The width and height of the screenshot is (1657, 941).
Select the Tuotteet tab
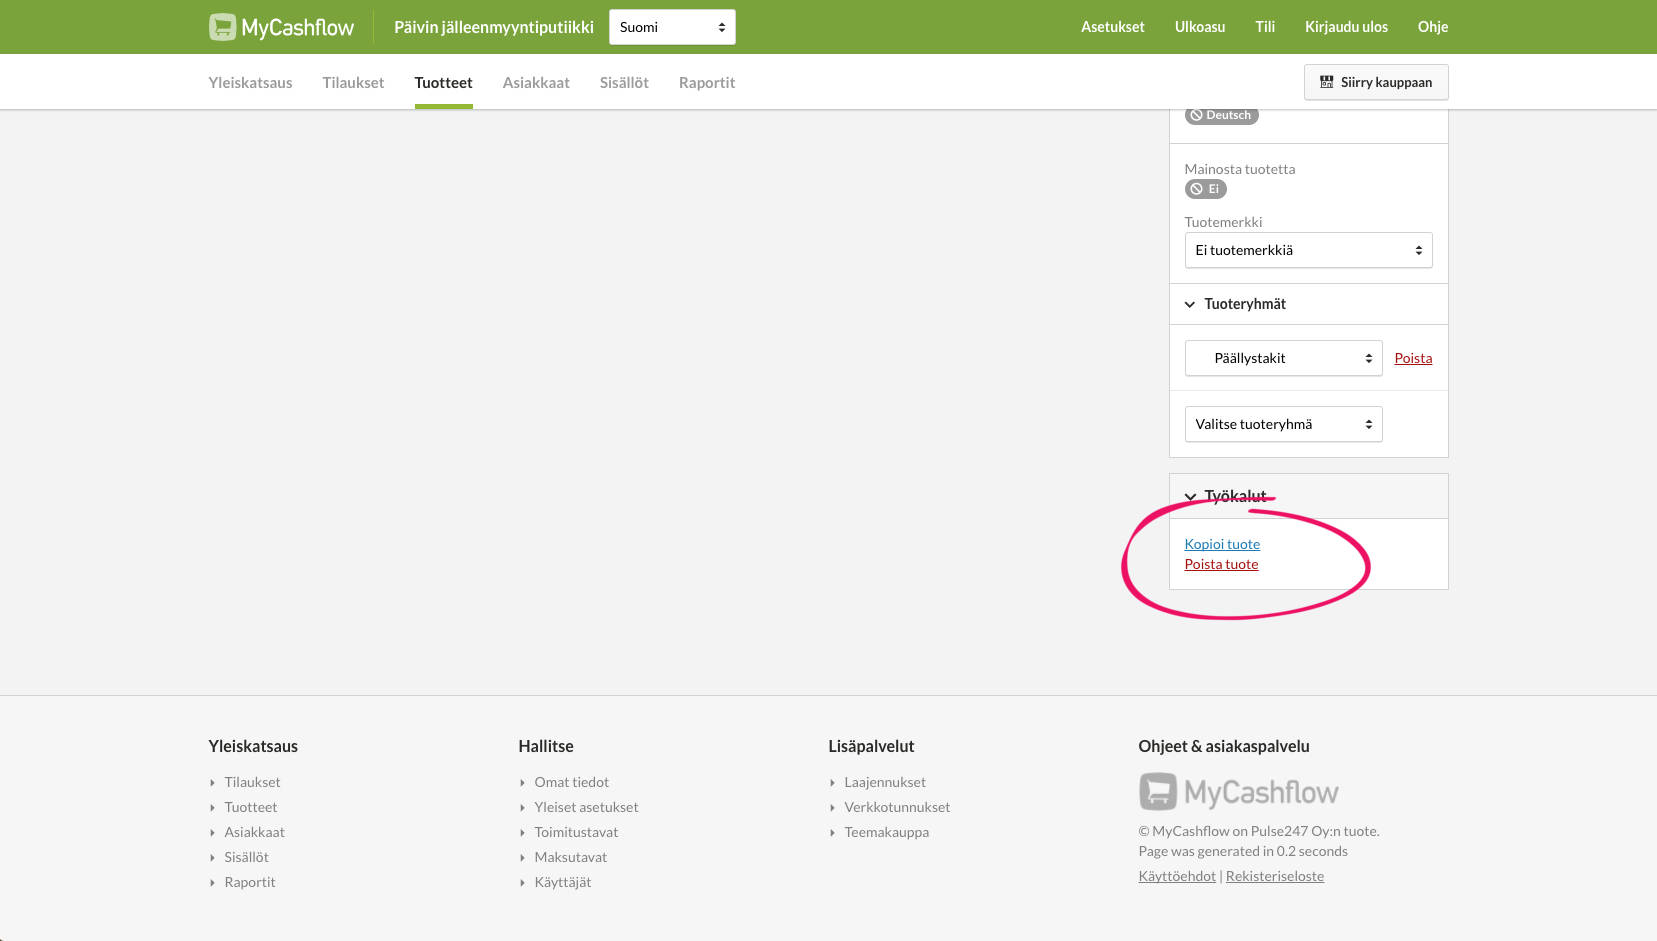443,82
